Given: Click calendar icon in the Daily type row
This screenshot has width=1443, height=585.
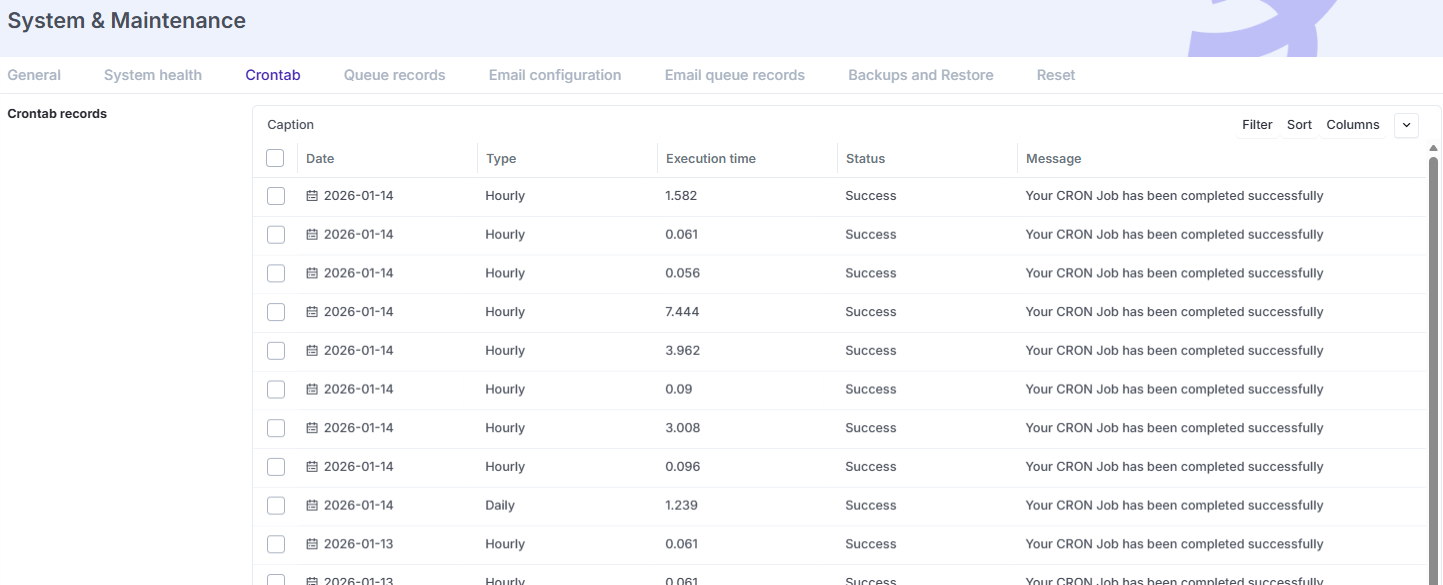Looking at the screenshot, I should pos(312,506).
